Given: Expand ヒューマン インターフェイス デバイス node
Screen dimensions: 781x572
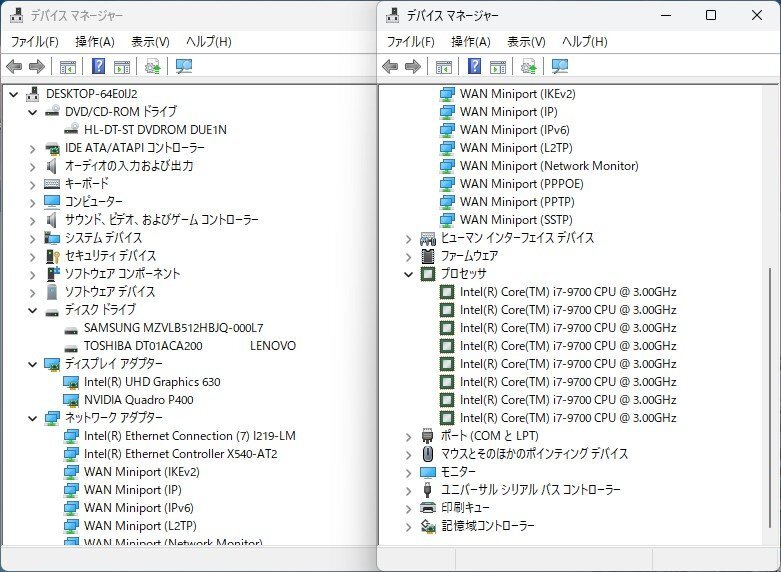Looking at the screenshot, I should 409,239.
